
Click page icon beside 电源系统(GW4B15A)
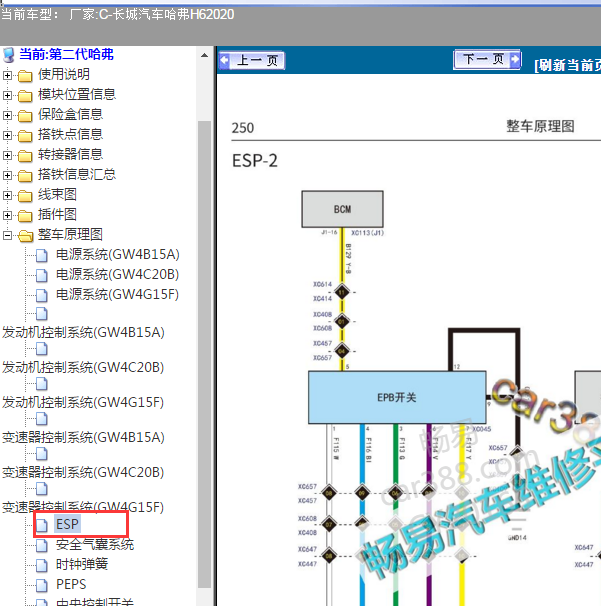coord(42,255)
